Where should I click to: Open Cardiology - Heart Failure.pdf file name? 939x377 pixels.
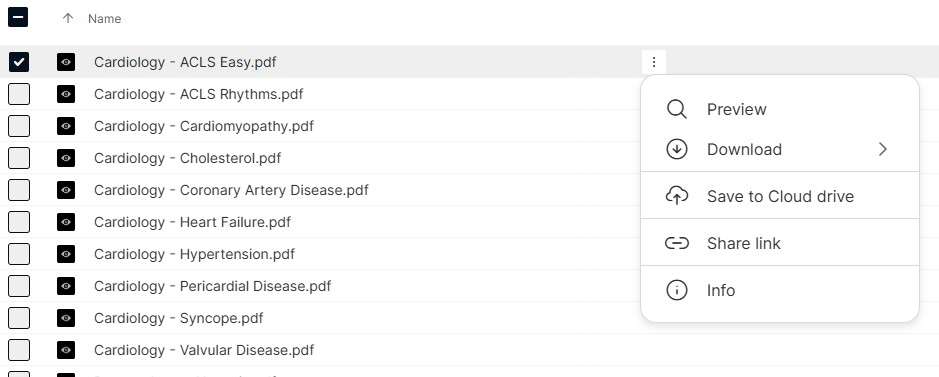pos(192,222)
